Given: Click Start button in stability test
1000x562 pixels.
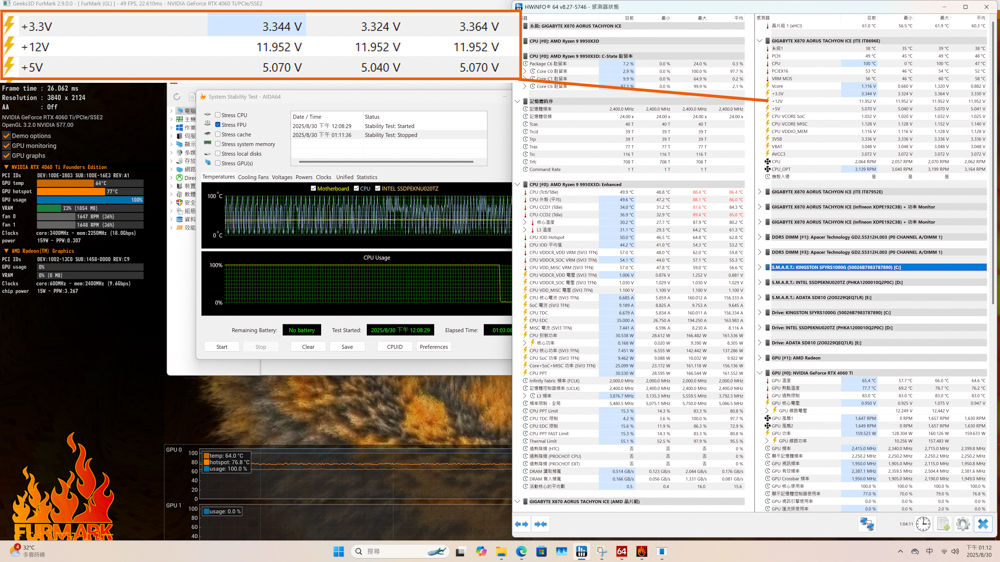Looking at the screenshot, I should tap(222, 346).
